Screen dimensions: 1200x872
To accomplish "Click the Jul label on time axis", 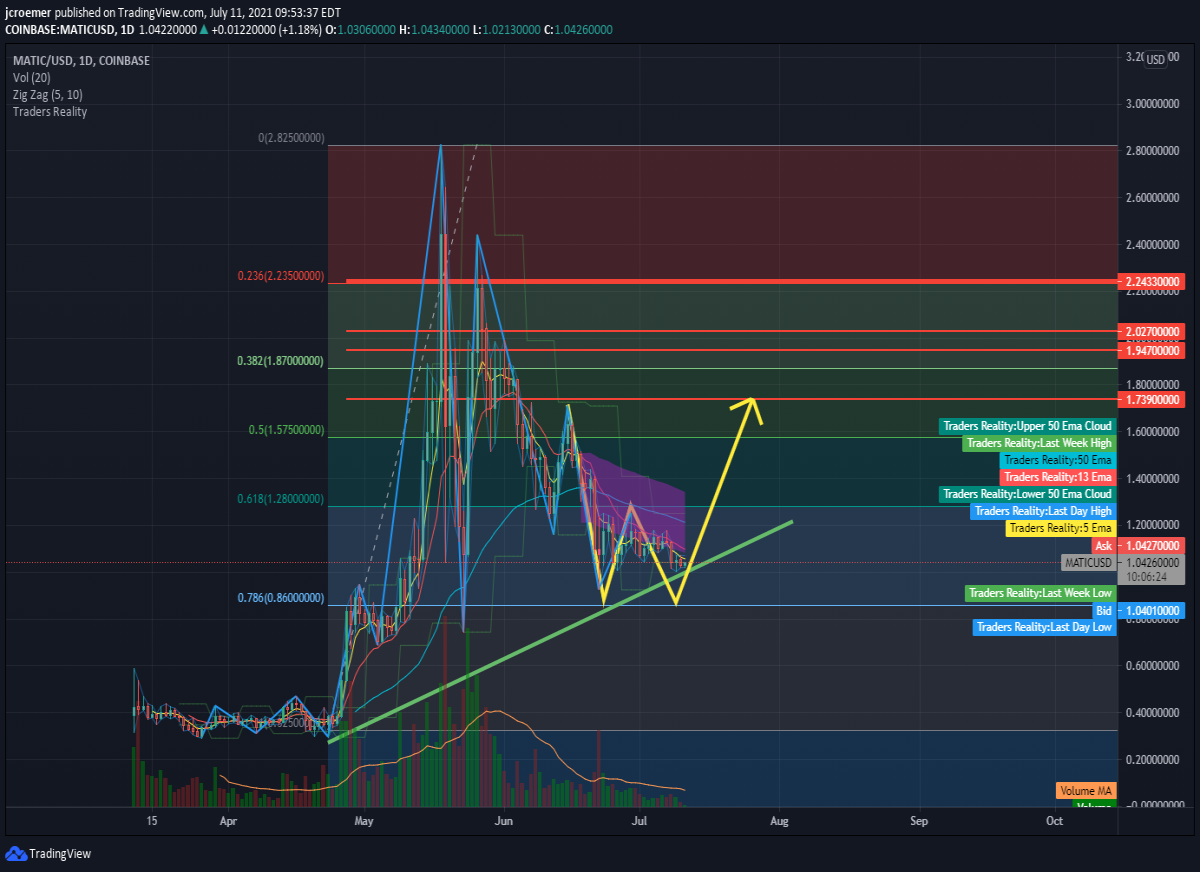I will [638, 821].
